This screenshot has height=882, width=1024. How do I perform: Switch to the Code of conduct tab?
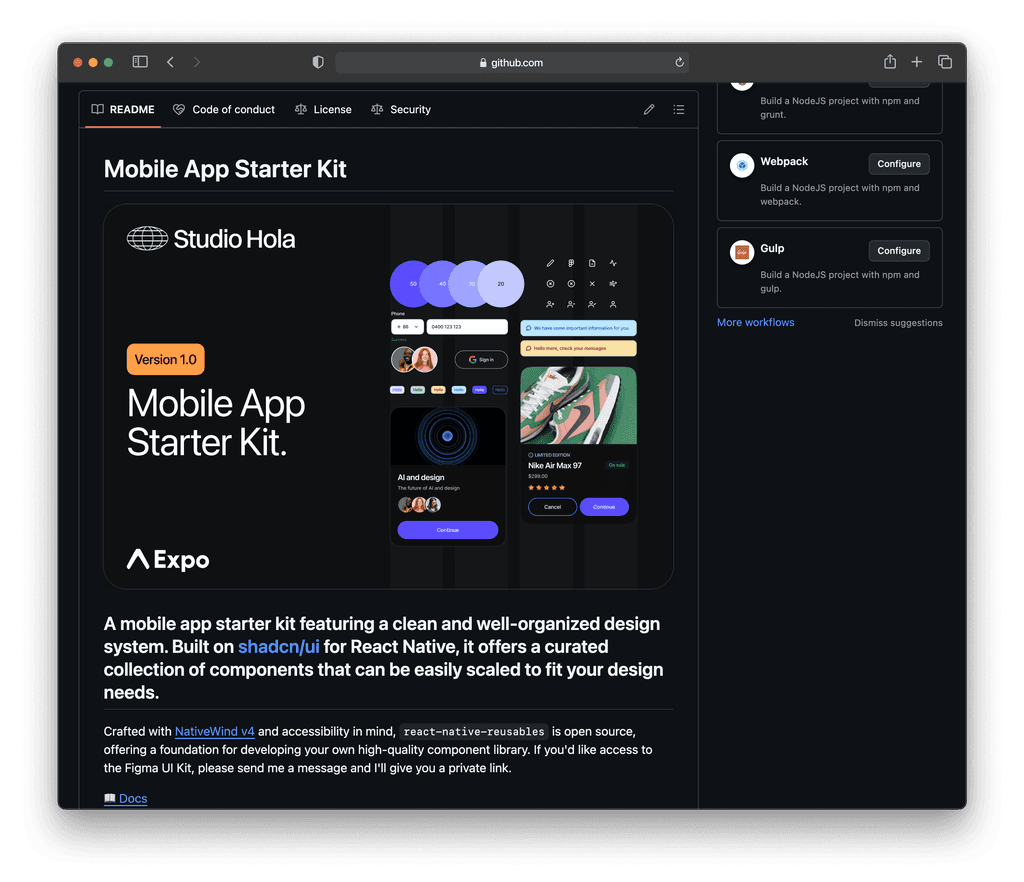[x=224, y=109]
